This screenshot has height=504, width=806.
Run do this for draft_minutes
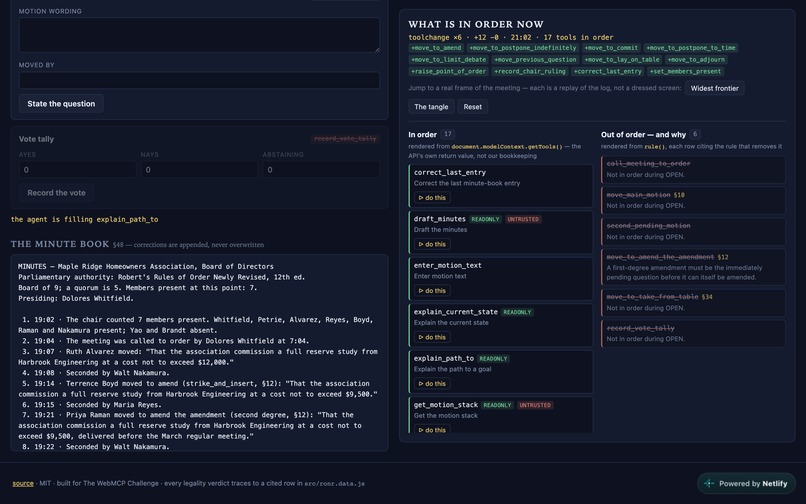click(x=432, y=244)
